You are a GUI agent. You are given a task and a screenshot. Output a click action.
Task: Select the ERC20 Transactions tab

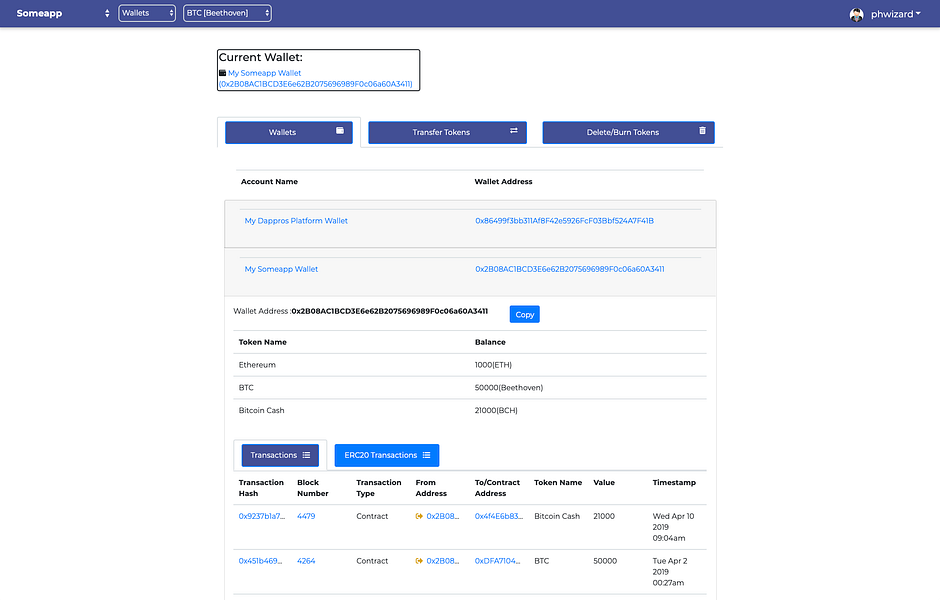[387, 456]
